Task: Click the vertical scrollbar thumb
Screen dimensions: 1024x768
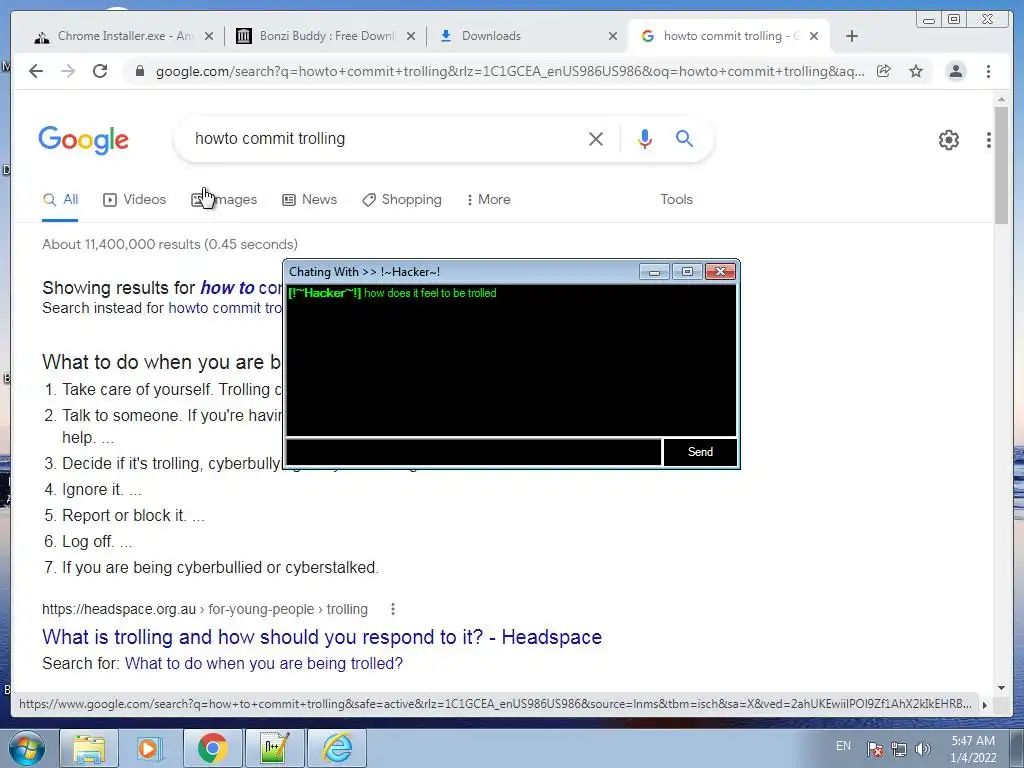Action: 1001,165
